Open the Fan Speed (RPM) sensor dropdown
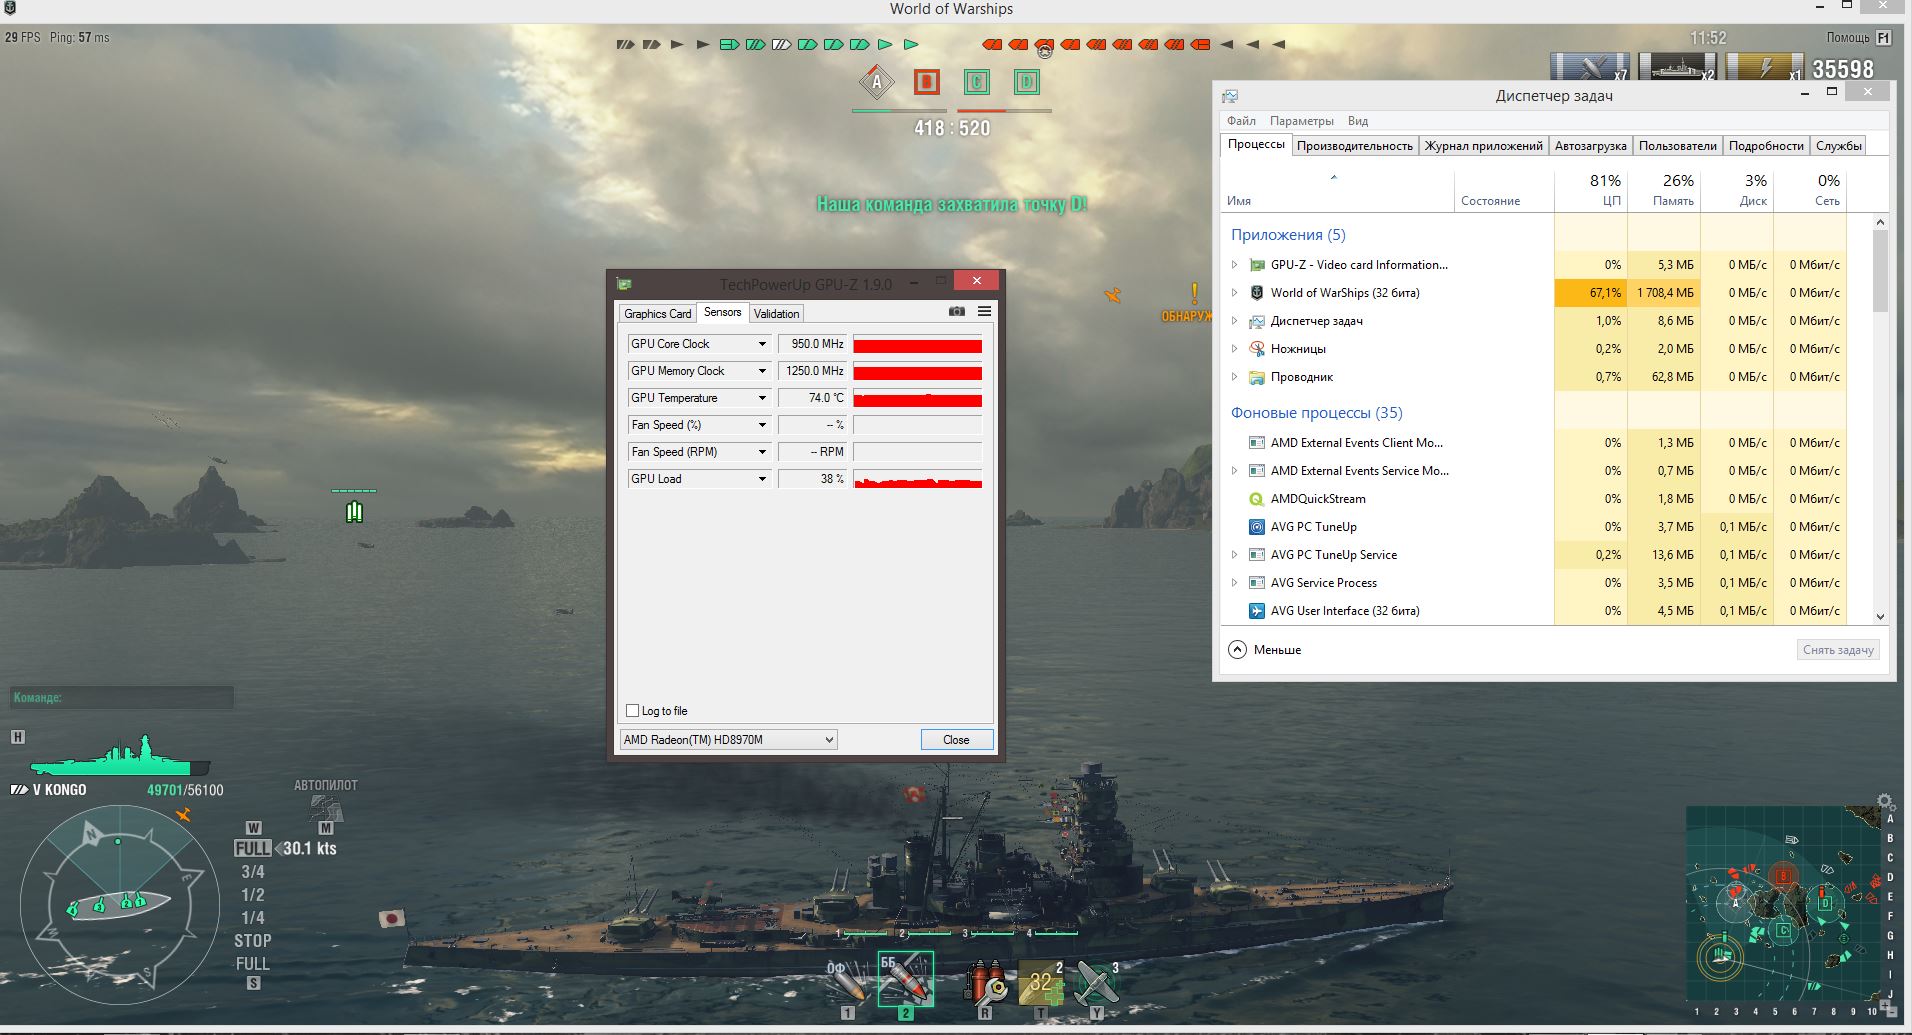Image resolution: width=1912 pixels, height=1035 pixels. click(762, 452)
